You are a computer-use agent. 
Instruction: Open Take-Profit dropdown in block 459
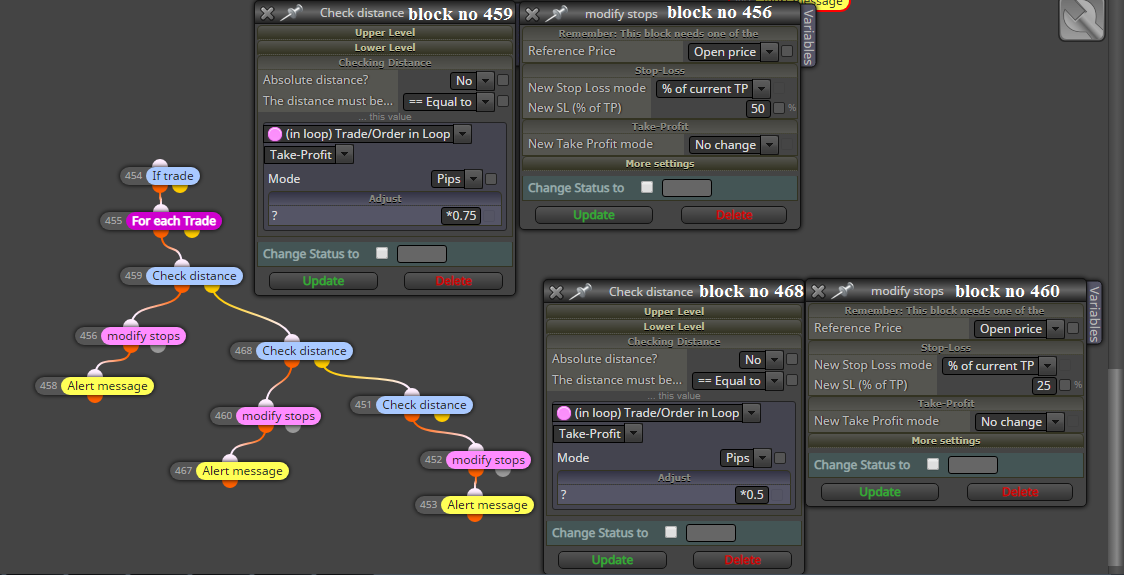pyautogui.click(x=308, y=154)
